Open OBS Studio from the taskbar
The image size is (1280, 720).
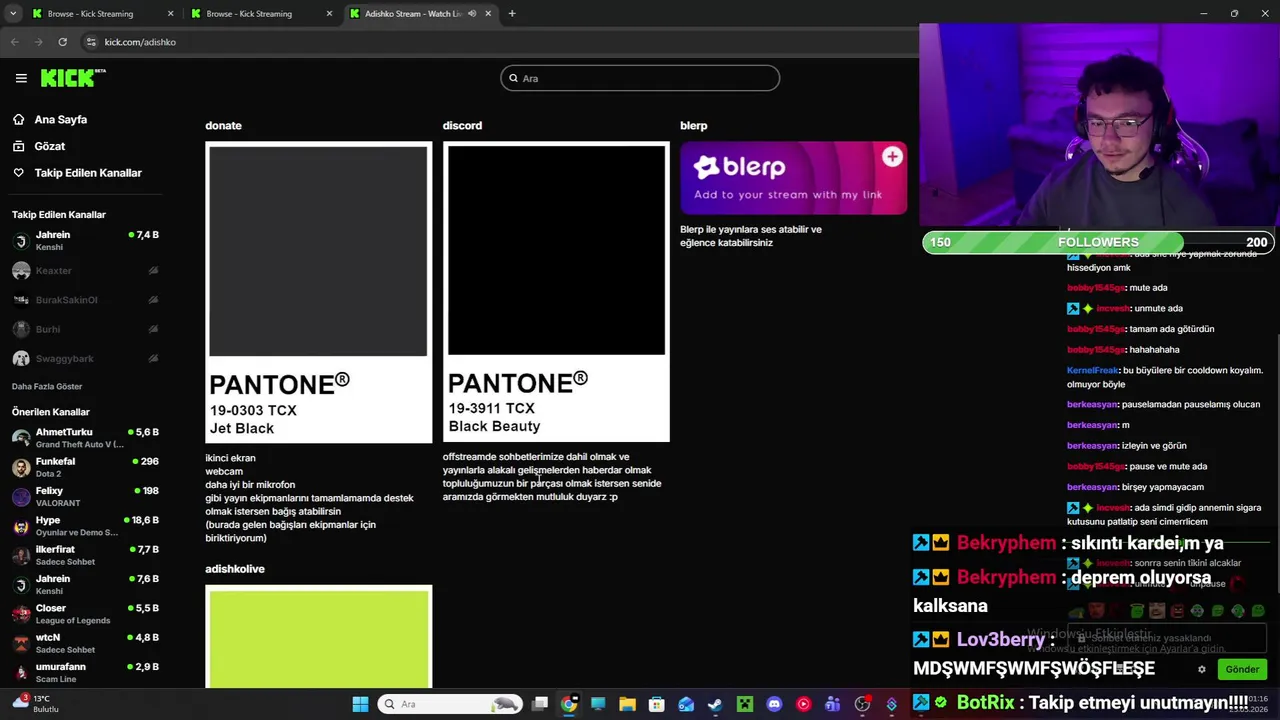click(862, 704)
